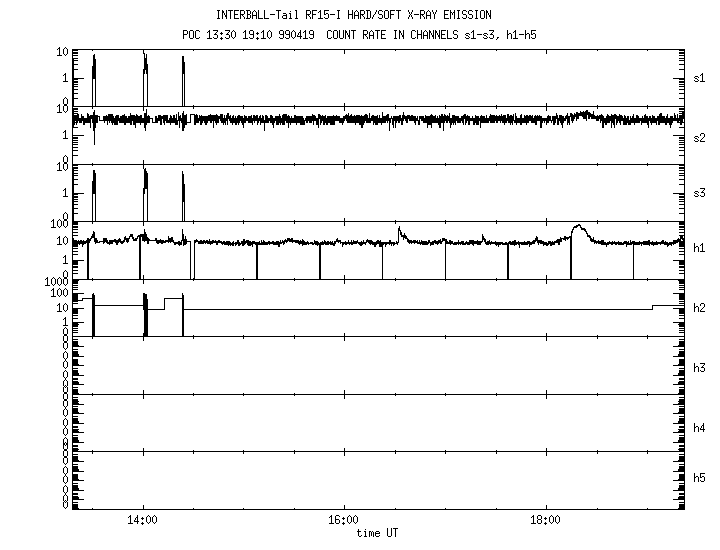Click the s2 channel label

click(x=700, y=137)
